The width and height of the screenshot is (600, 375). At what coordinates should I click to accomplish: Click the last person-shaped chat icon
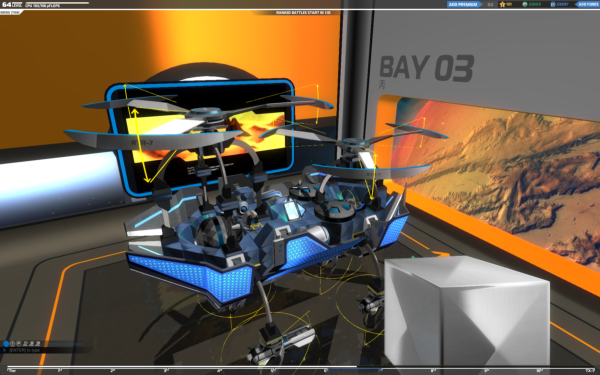point(38,344)
